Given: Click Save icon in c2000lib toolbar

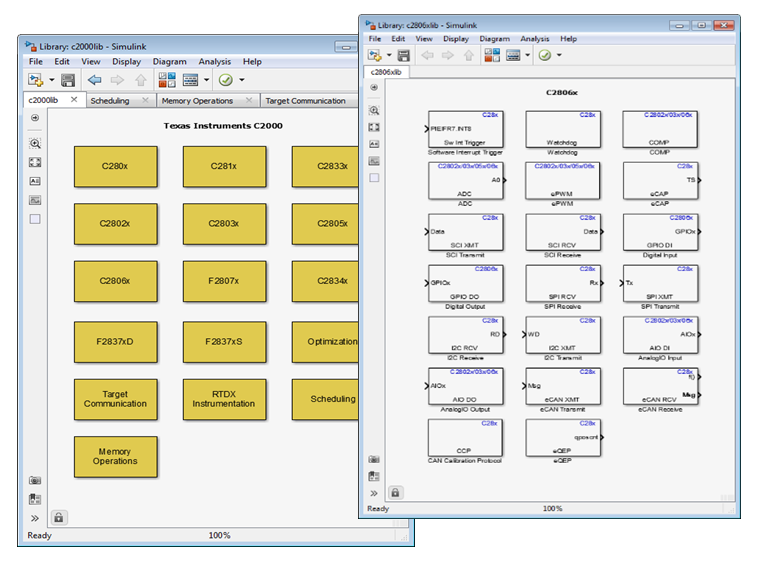Looking at the screenshot, I should coord(68,80).
